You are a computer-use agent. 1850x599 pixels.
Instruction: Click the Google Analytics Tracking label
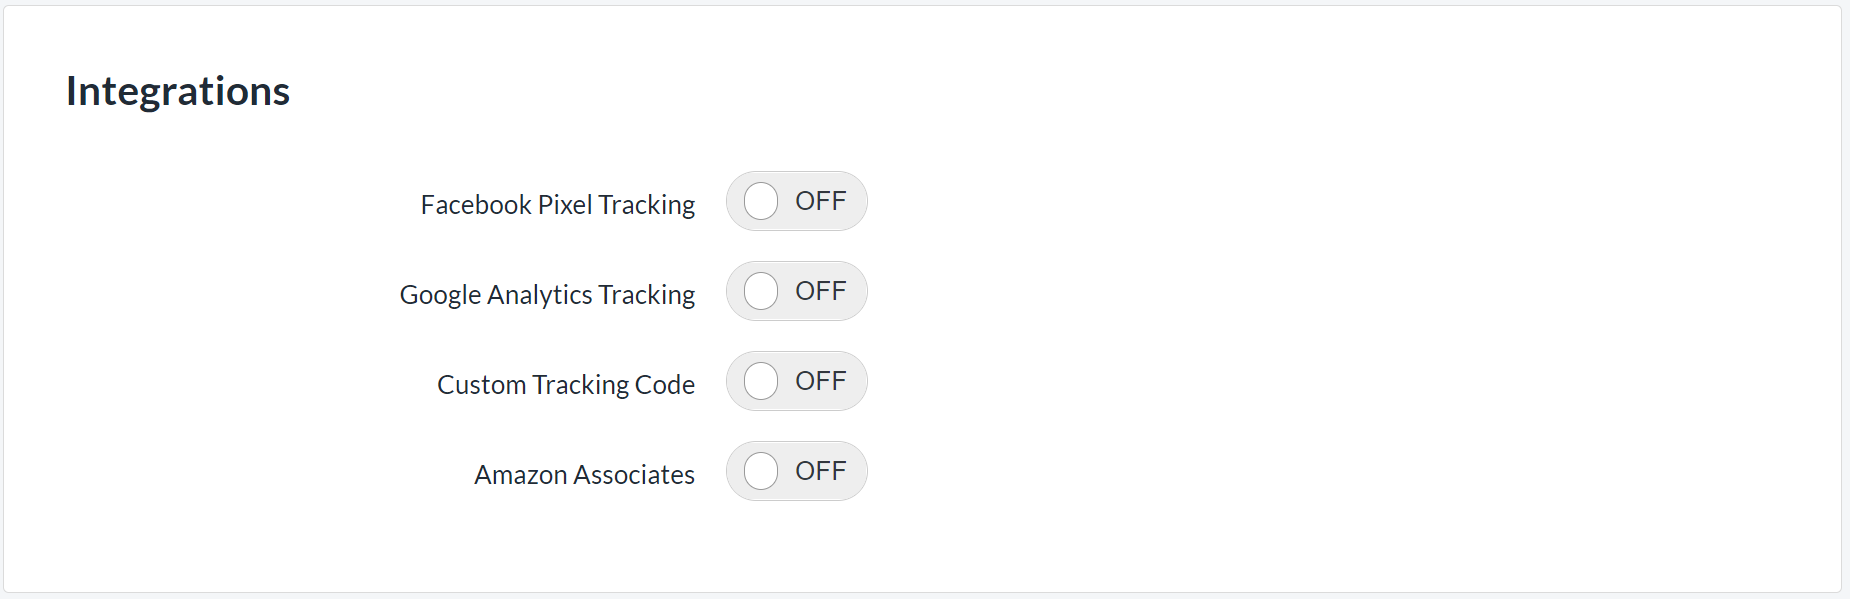click(547, 295)
